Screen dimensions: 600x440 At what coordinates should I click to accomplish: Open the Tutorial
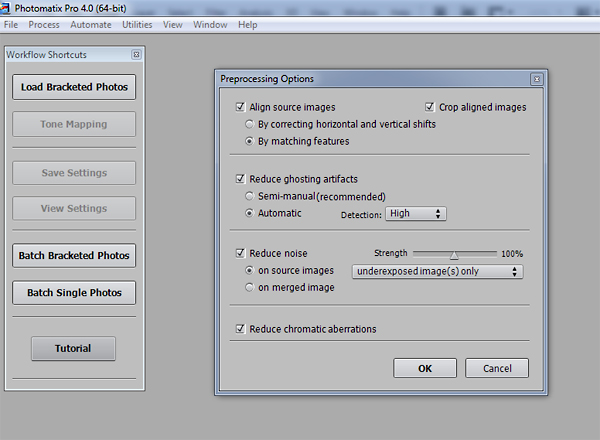coord(73,349)
